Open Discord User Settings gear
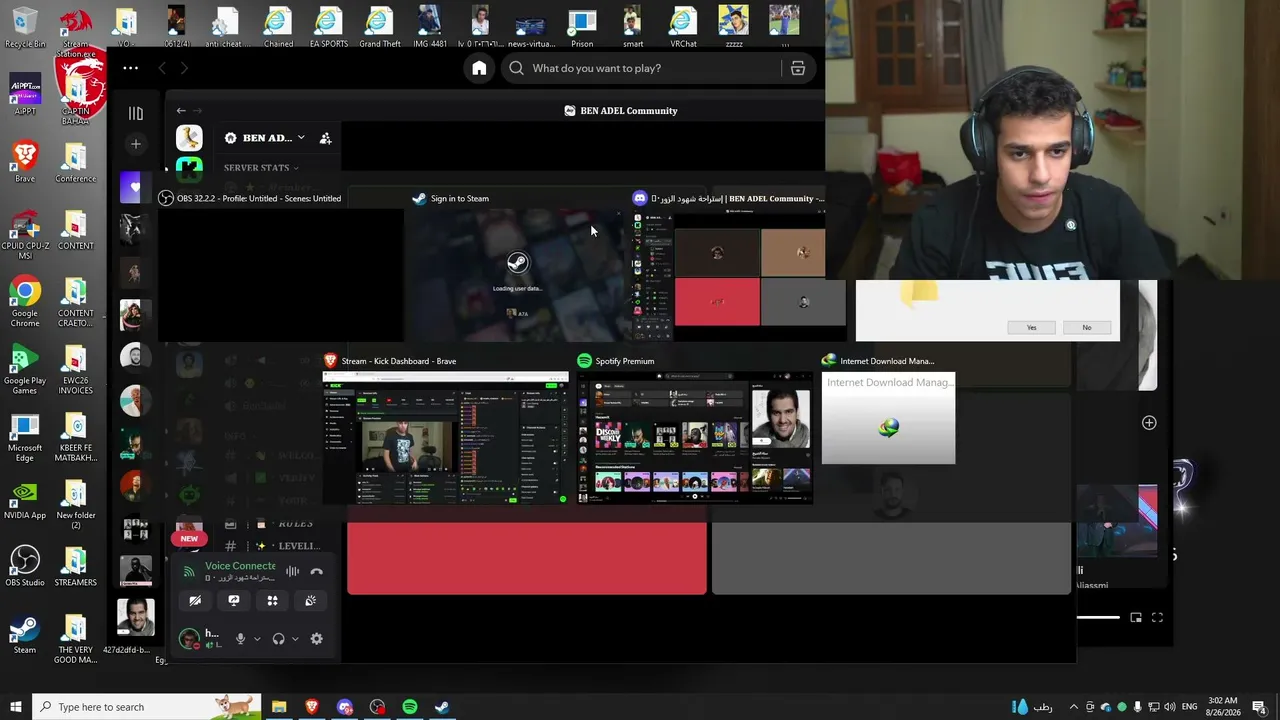 coord(317,639)
